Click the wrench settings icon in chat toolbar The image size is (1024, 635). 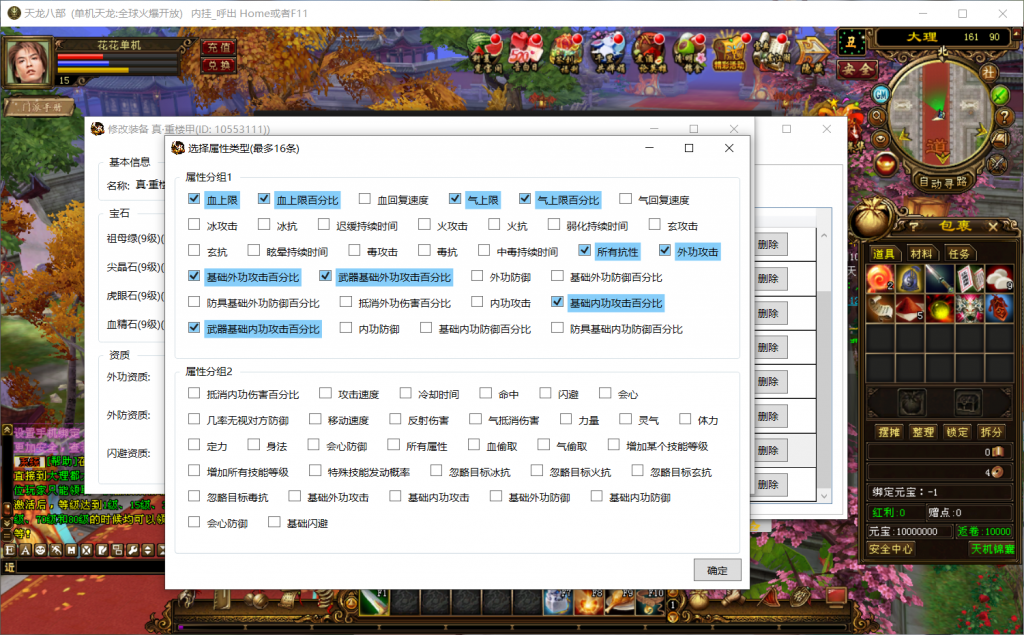coord(133,550)
